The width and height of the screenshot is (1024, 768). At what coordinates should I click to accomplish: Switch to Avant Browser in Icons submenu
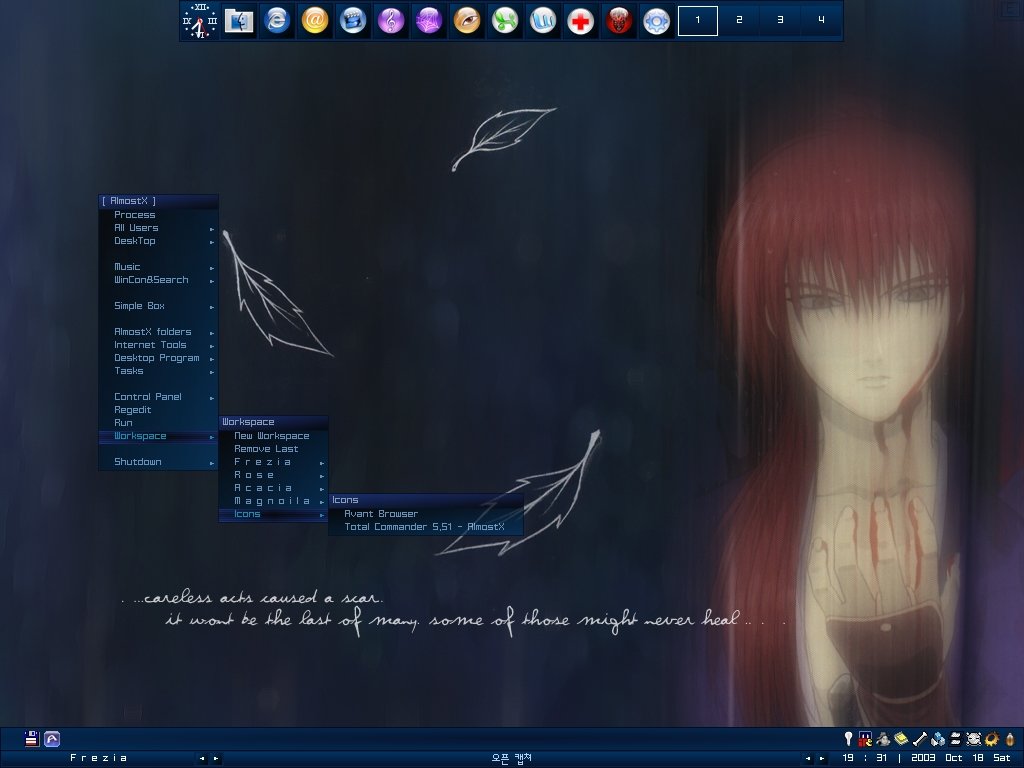click(426, 514)
